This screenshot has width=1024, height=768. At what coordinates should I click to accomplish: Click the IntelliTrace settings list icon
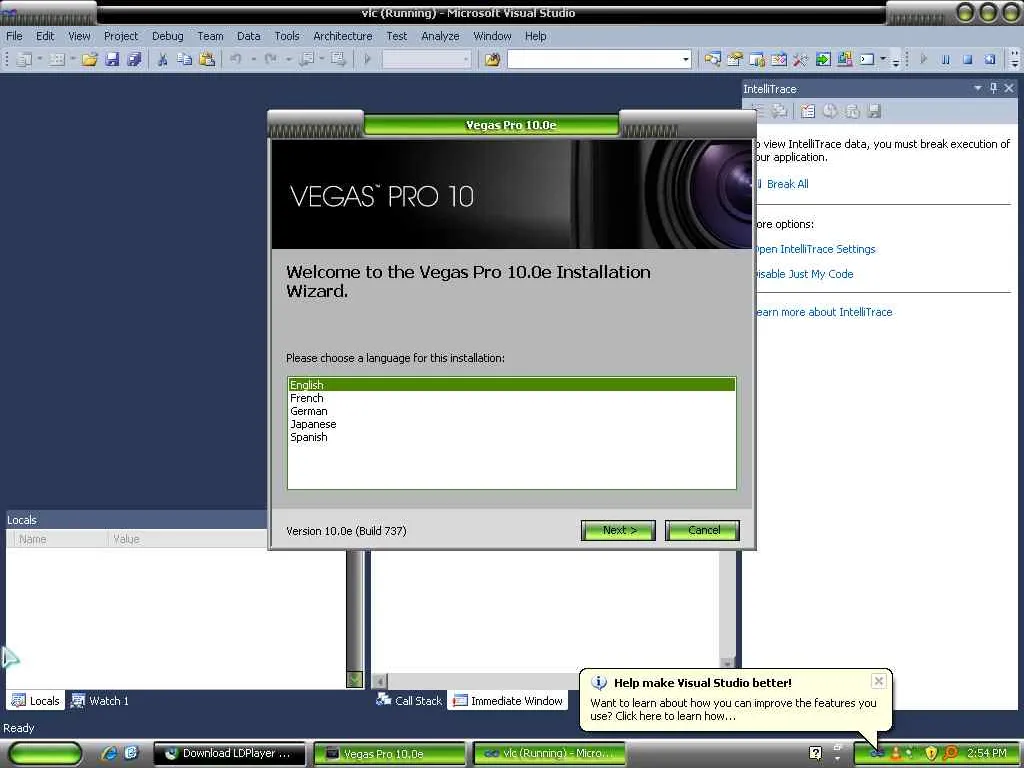click(808, 111)
